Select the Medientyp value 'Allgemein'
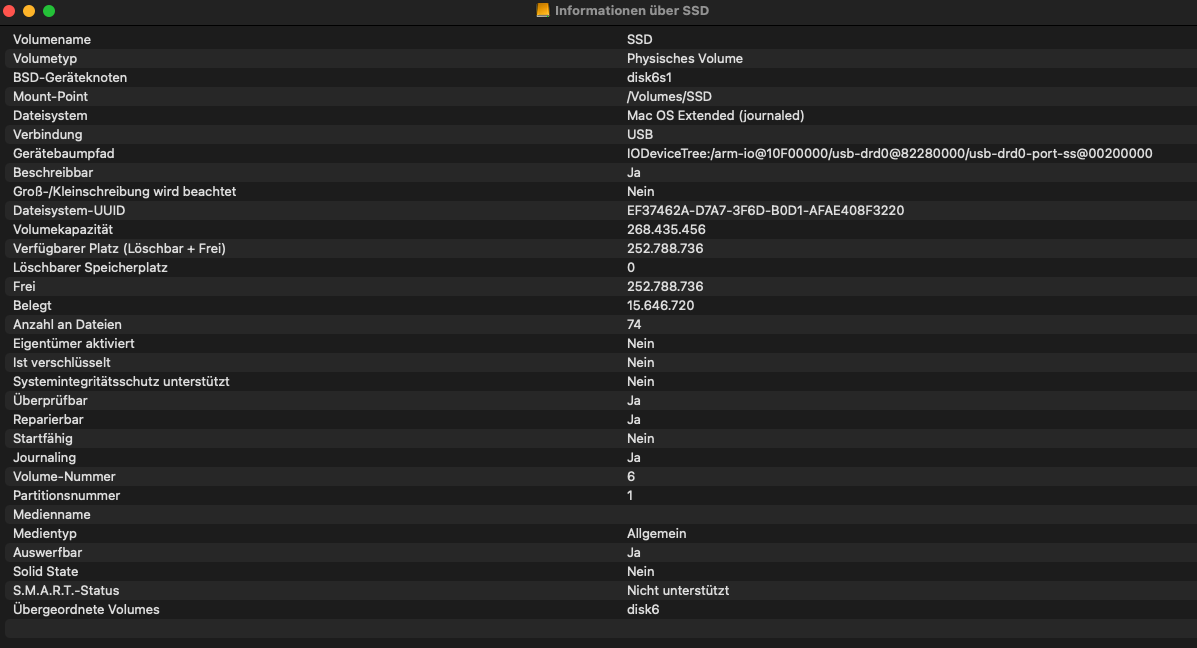The height and width of the screenshot is (648, 1197). click(656, 534)
